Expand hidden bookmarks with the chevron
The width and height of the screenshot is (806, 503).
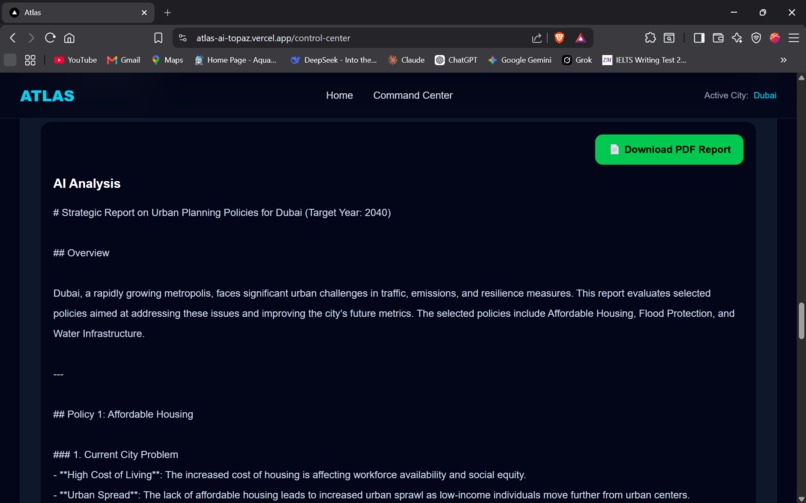click(783, 60)
